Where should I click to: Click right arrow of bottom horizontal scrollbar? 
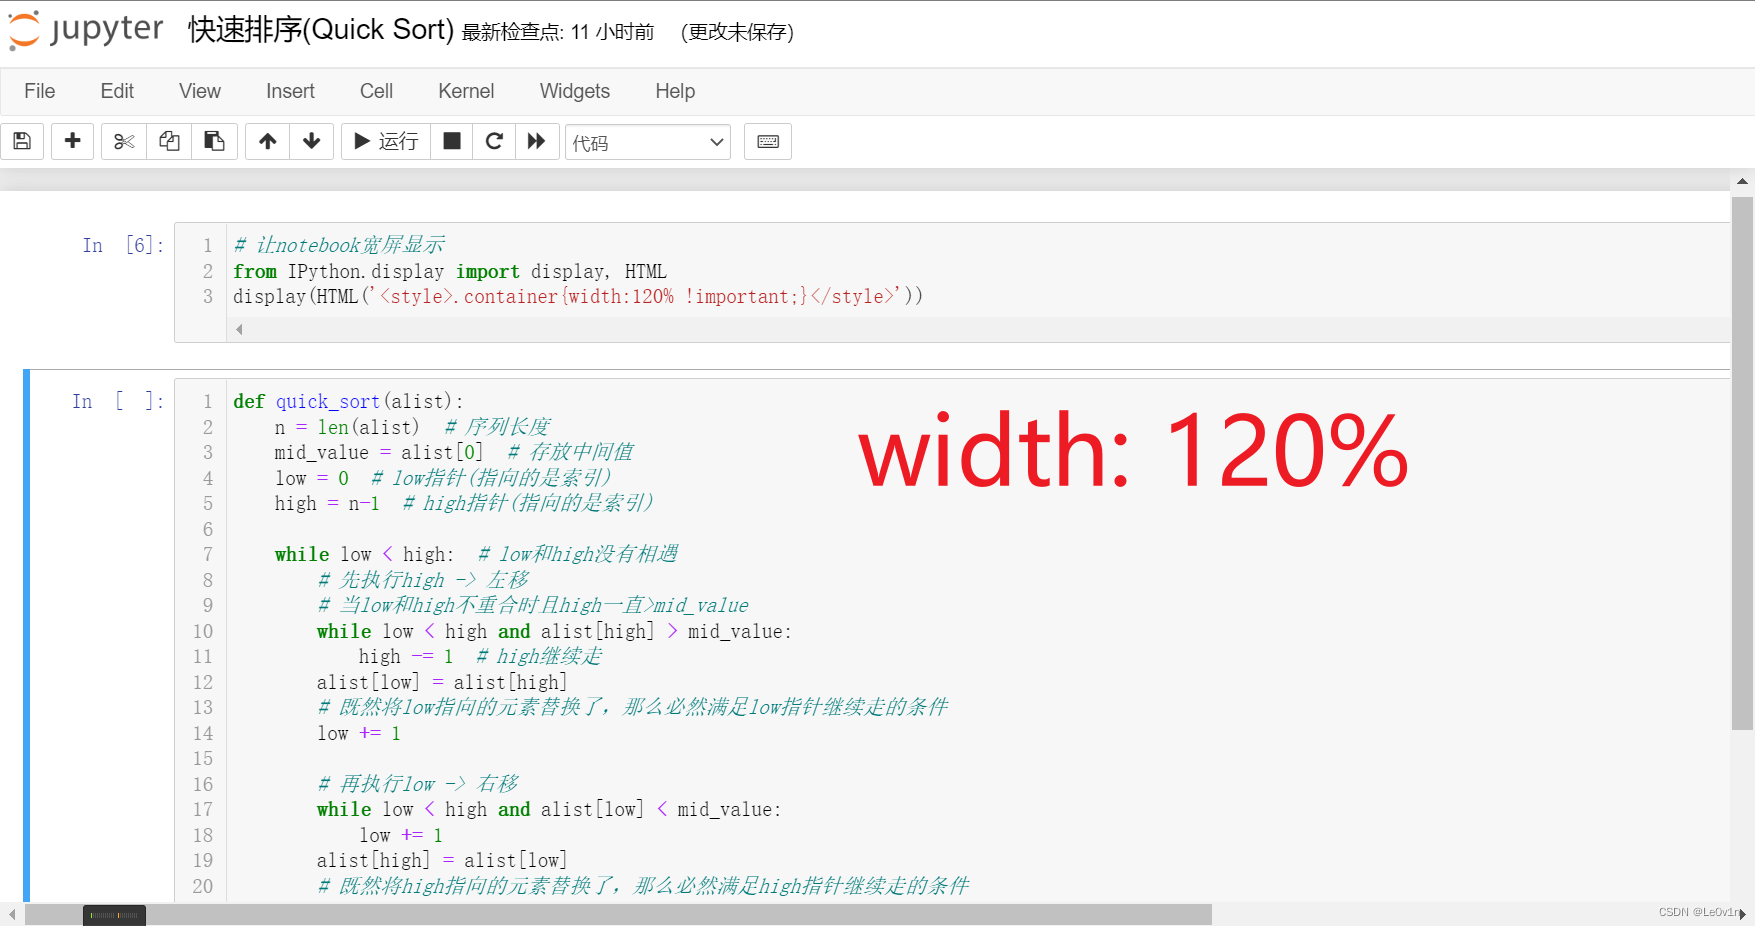[1743, 914]
